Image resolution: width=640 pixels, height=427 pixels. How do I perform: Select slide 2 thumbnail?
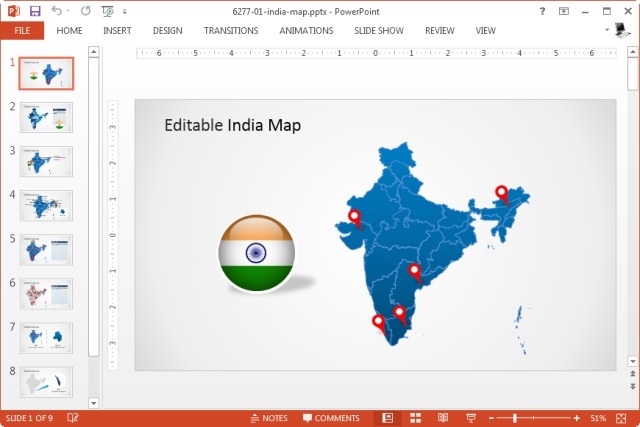(46, 118)
